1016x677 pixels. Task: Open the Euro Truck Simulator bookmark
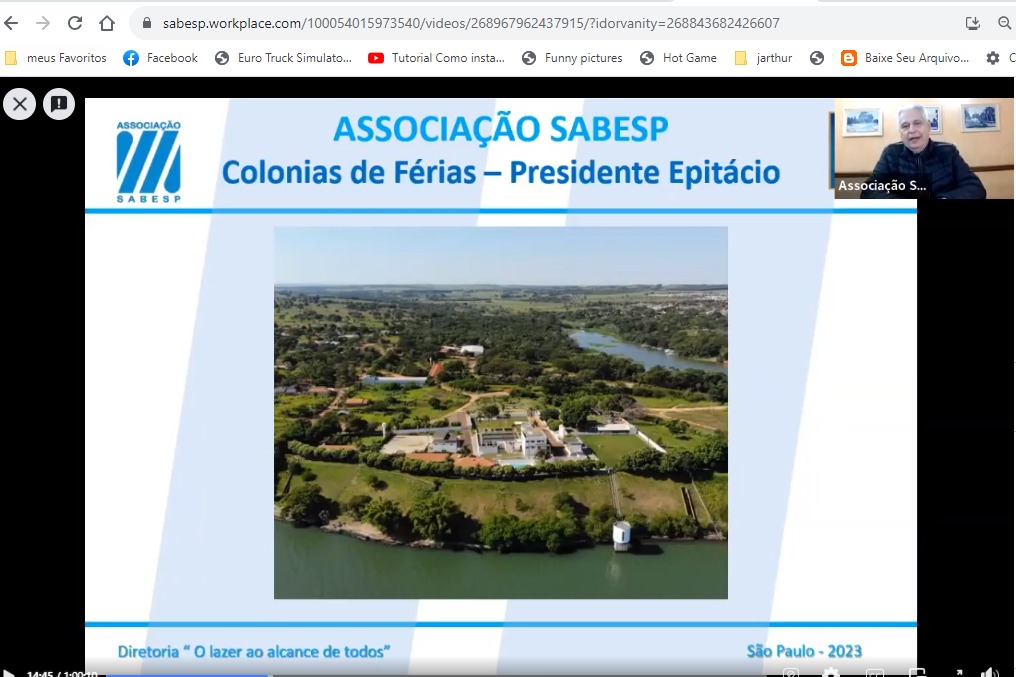[283, 58]
